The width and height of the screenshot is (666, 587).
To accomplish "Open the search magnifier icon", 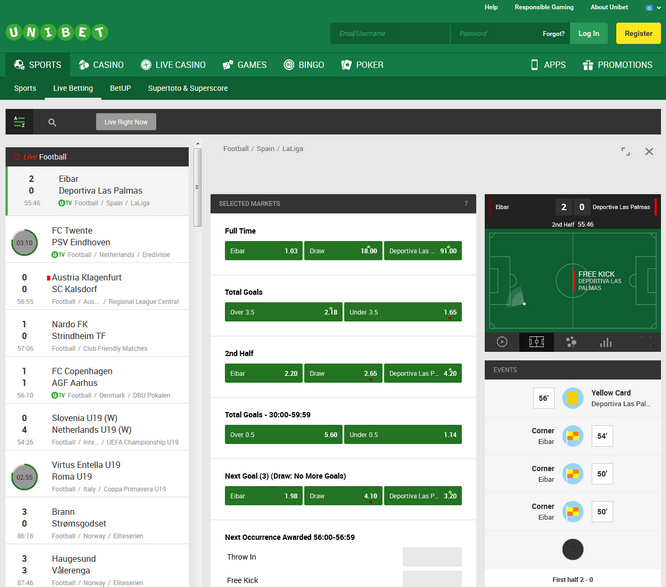I will click(52, 122).
